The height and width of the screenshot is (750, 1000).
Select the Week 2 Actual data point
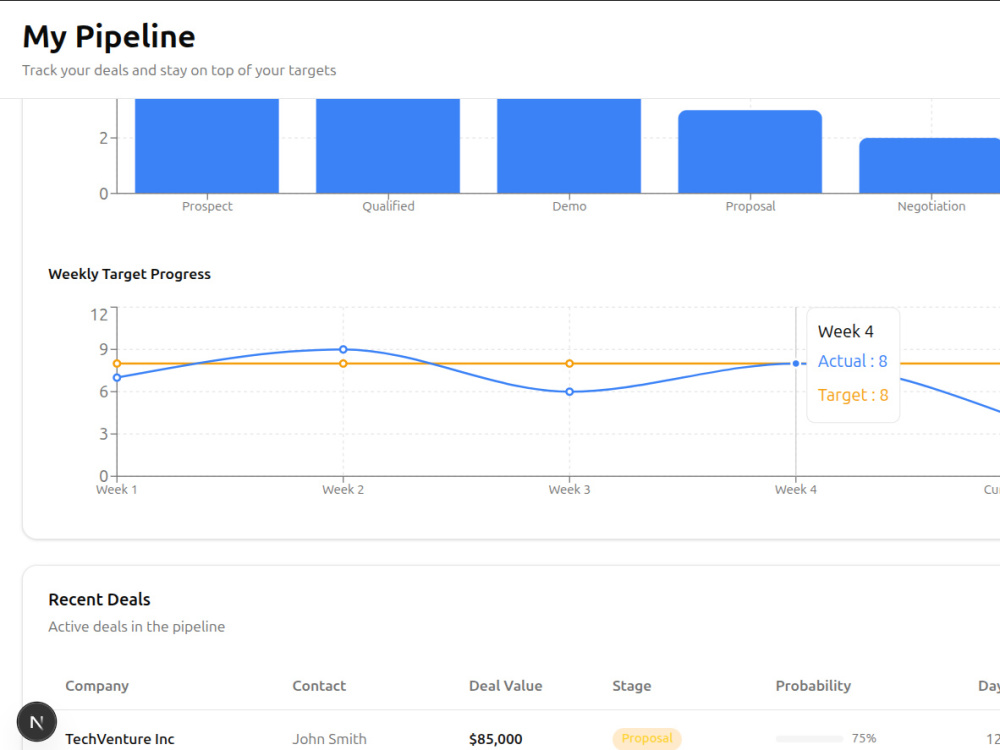pos(343,349)
